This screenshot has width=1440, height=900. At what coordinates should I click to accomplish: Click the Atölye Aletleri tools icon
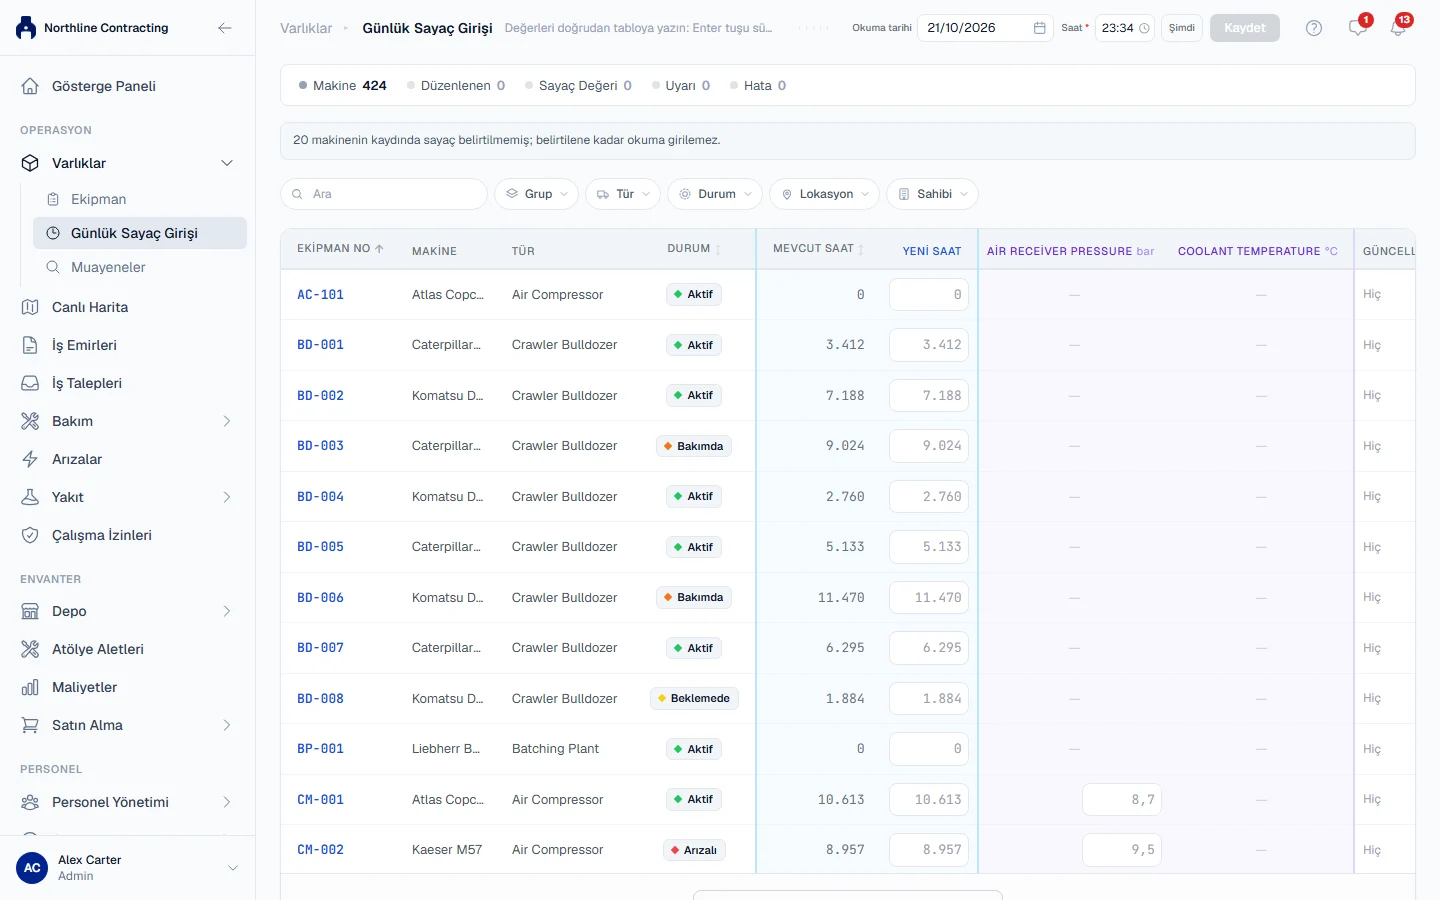point(30,649)
